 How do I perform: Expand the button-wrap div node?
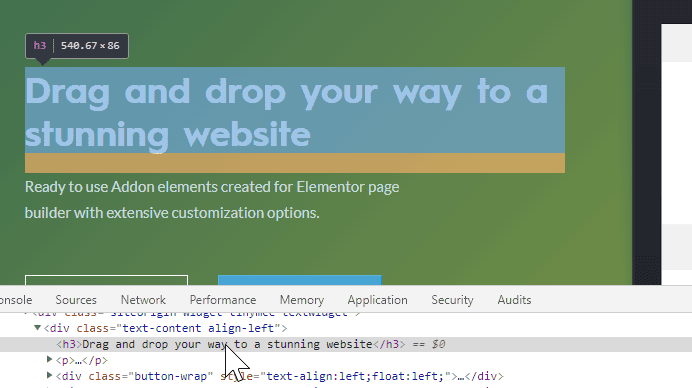click(x=49, y=376)
